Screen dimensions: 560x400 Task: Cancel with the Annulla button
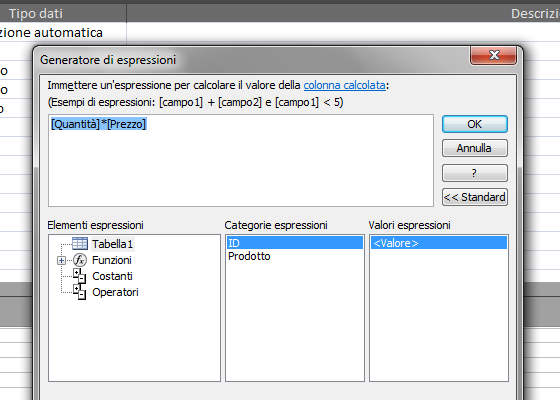click(x=475, y=148)
